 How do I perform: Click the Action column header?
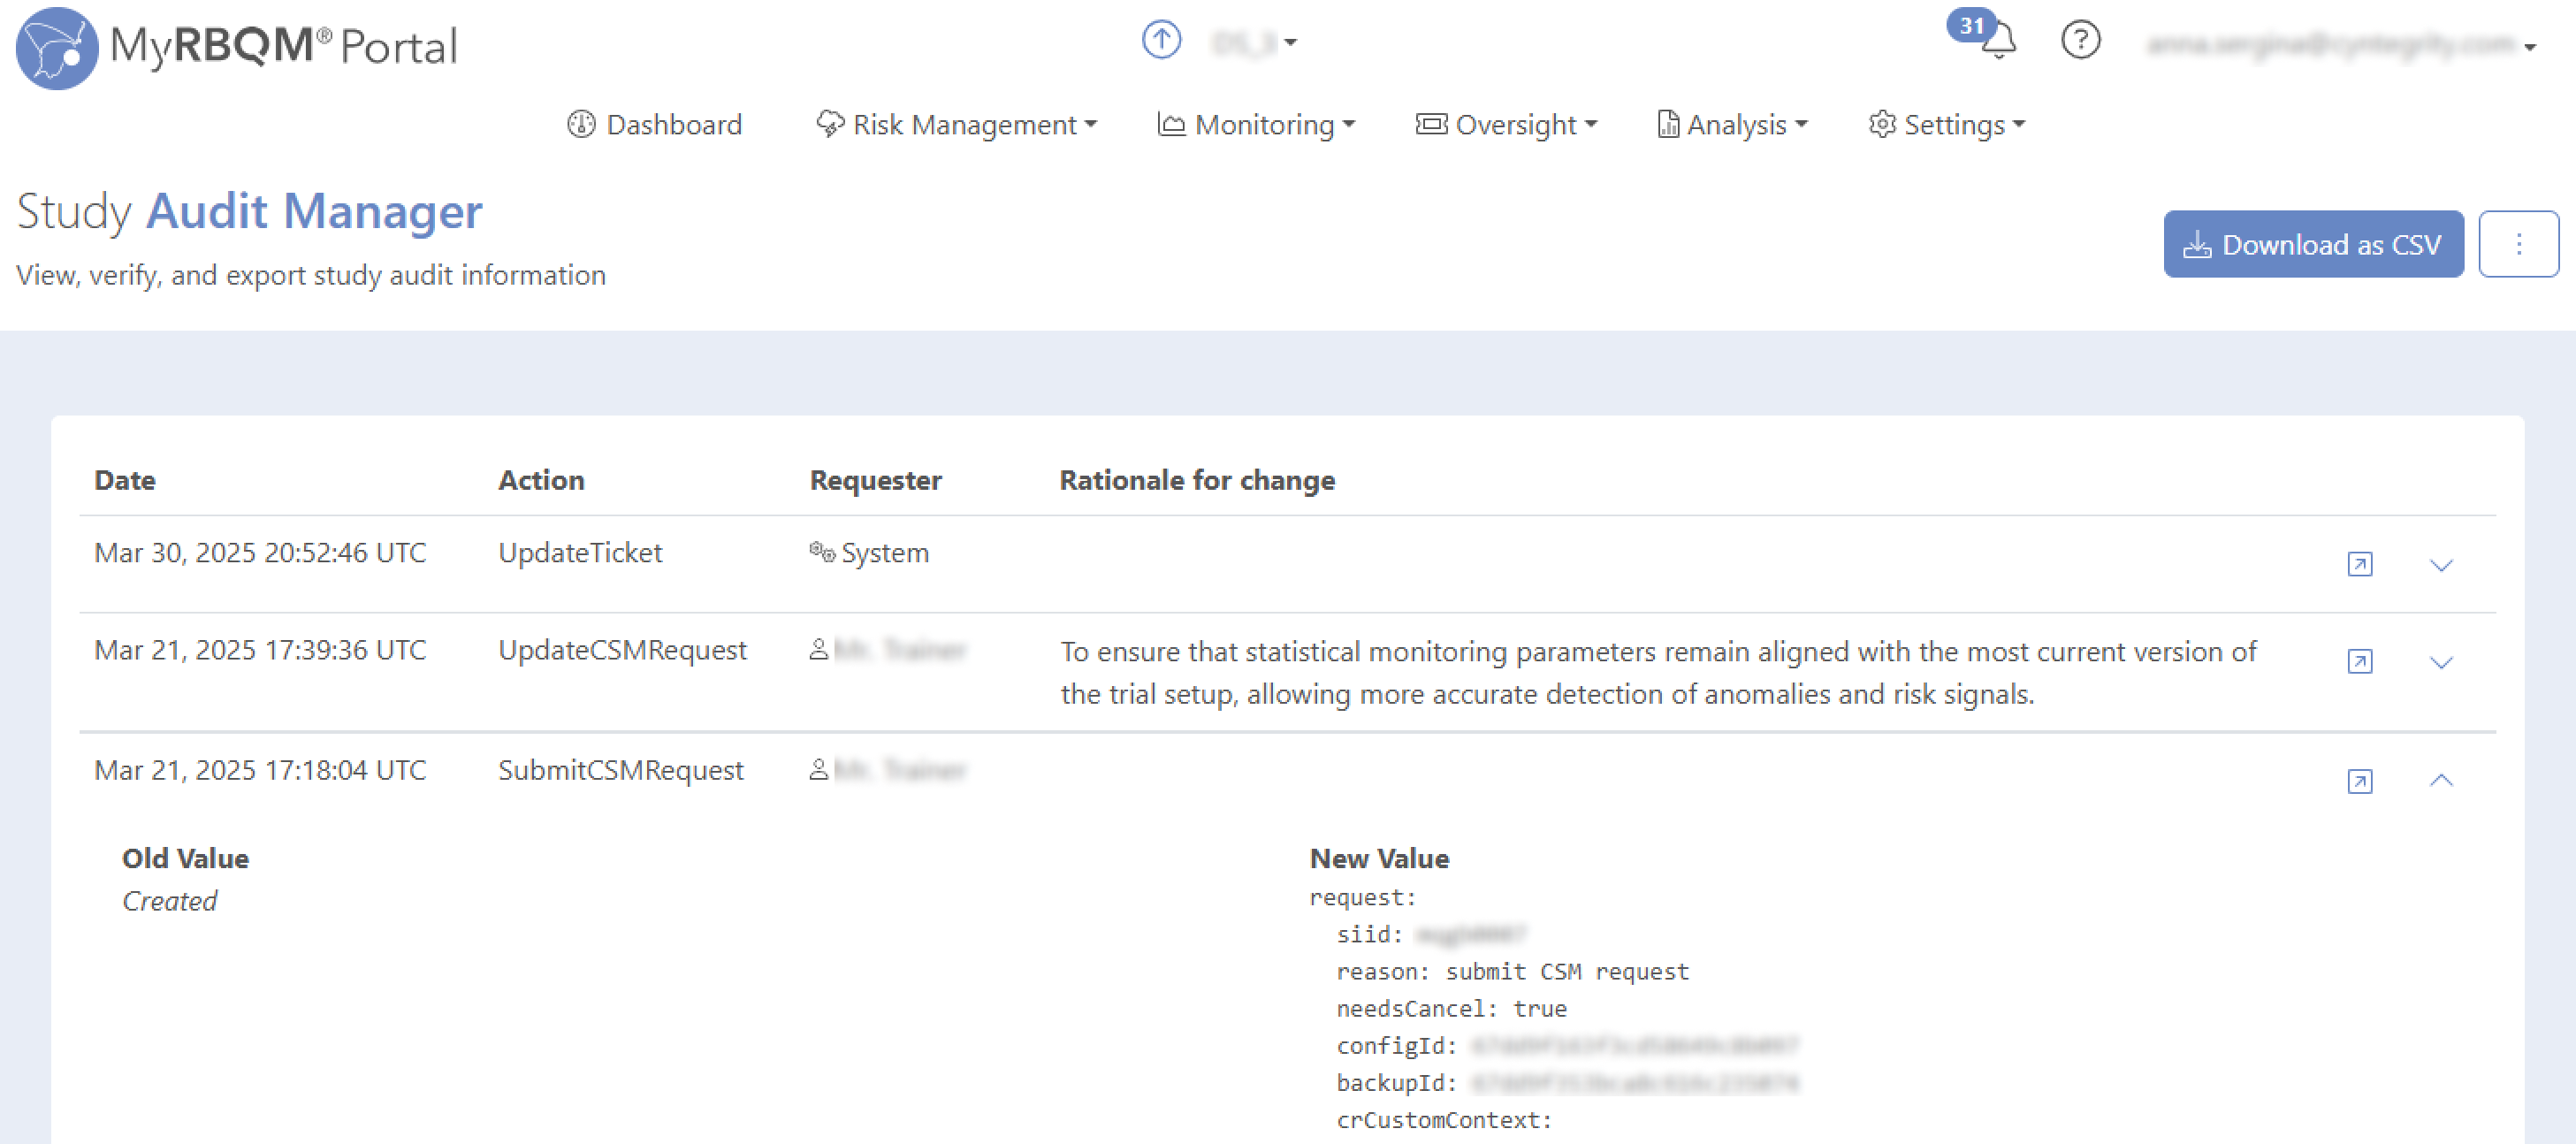541,480
